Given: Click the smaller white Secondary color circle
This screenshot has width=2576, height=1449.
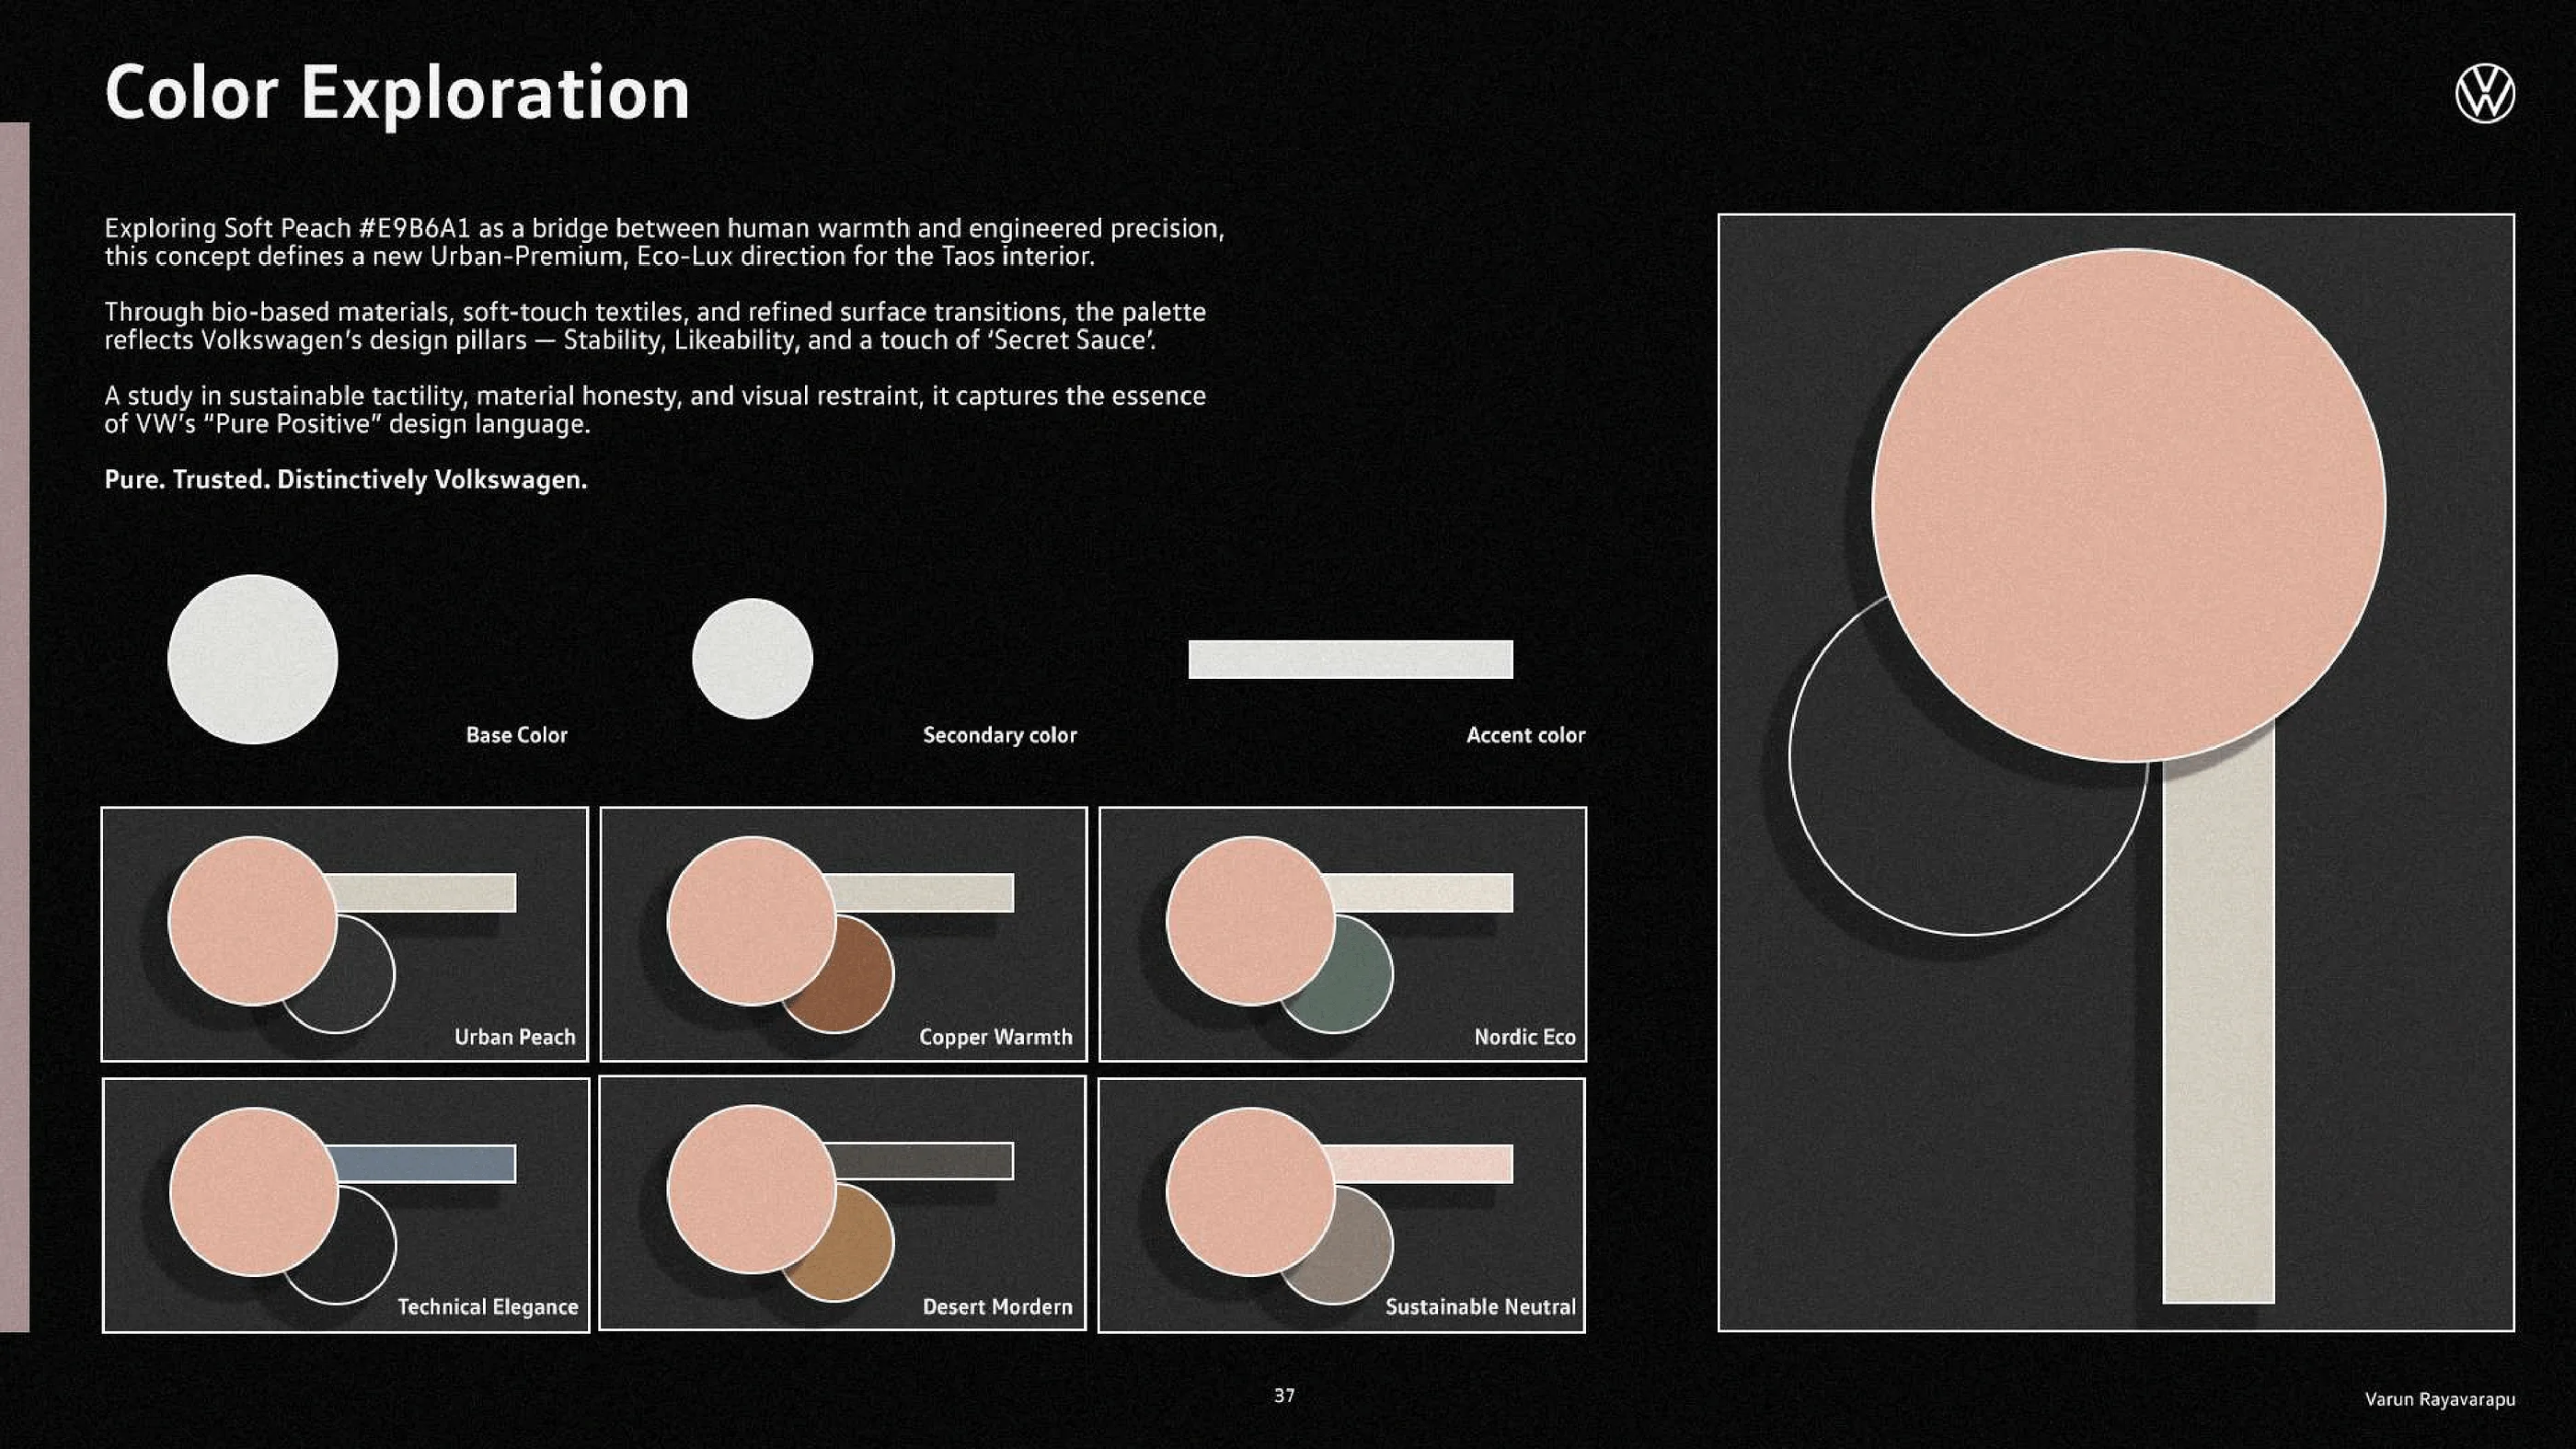Looking at the screenshot, I should pyautogui.click(x=752, y=659).
